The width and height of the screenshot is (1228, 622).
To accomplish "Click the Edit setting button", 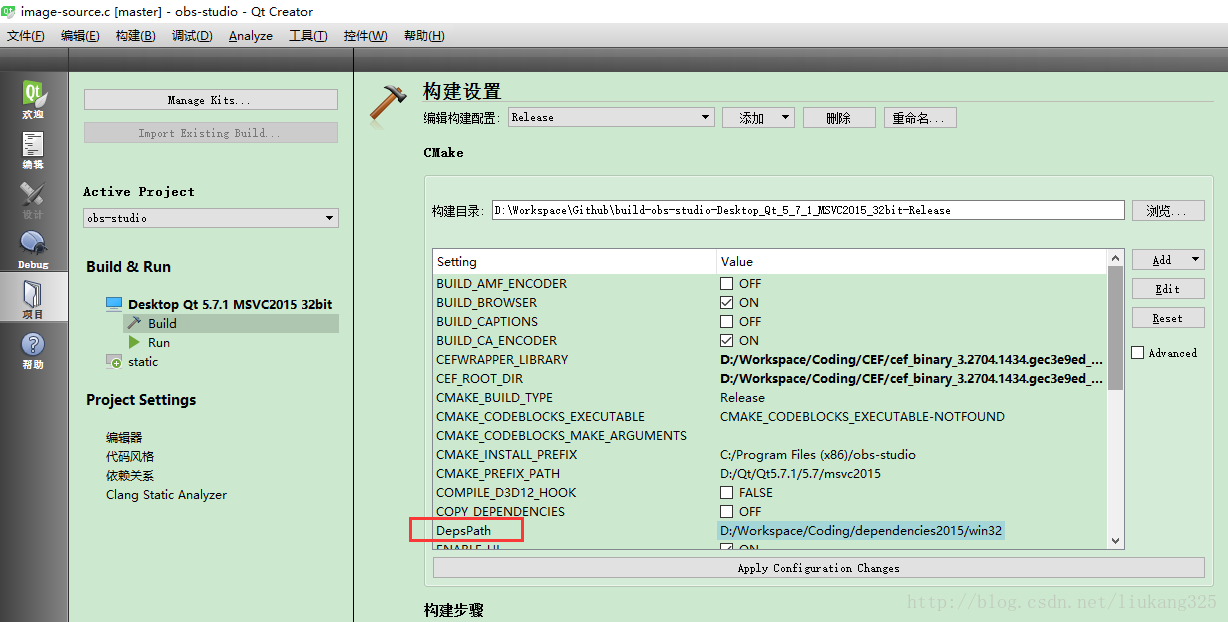I will click(x=1168, y=289).
